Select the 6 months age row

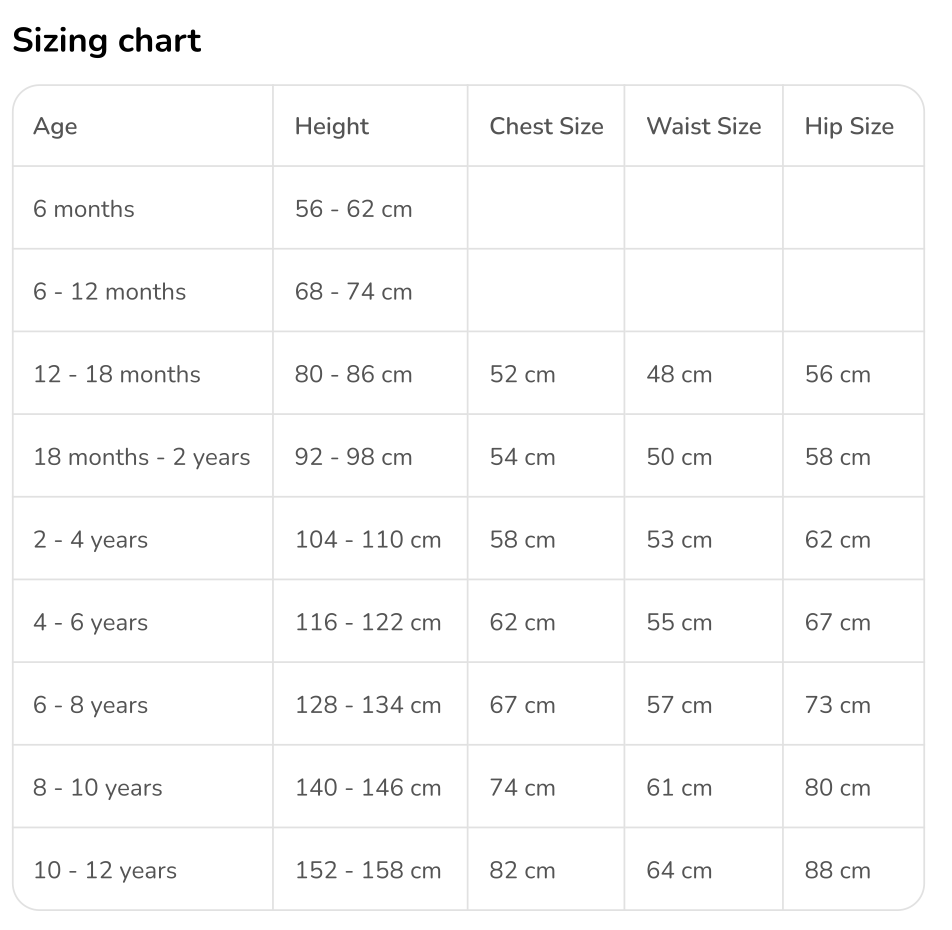pyautogui.click(x=83, y=209)
